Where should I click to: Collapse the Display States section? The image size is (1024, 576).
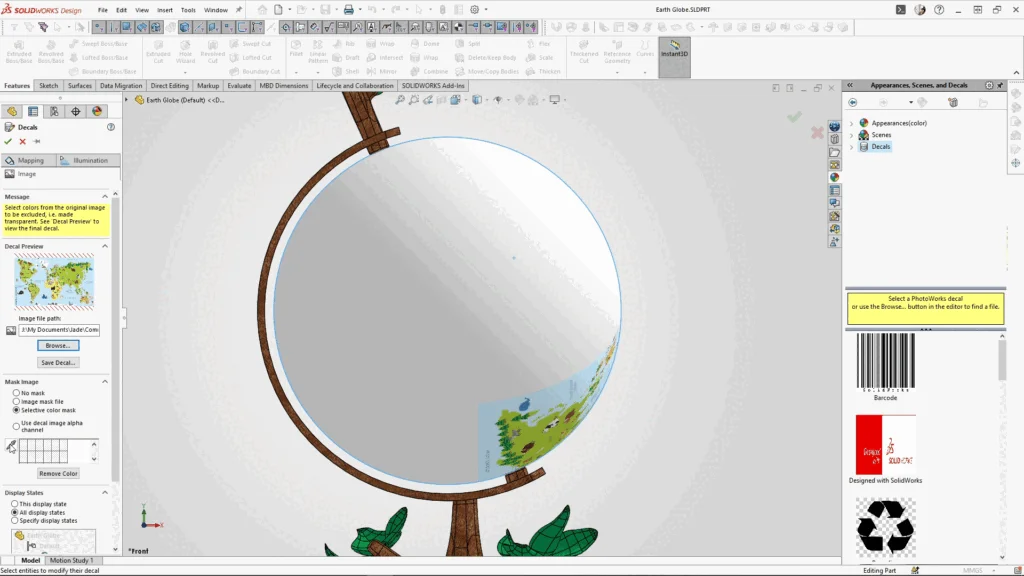click(x=104, y=492)
